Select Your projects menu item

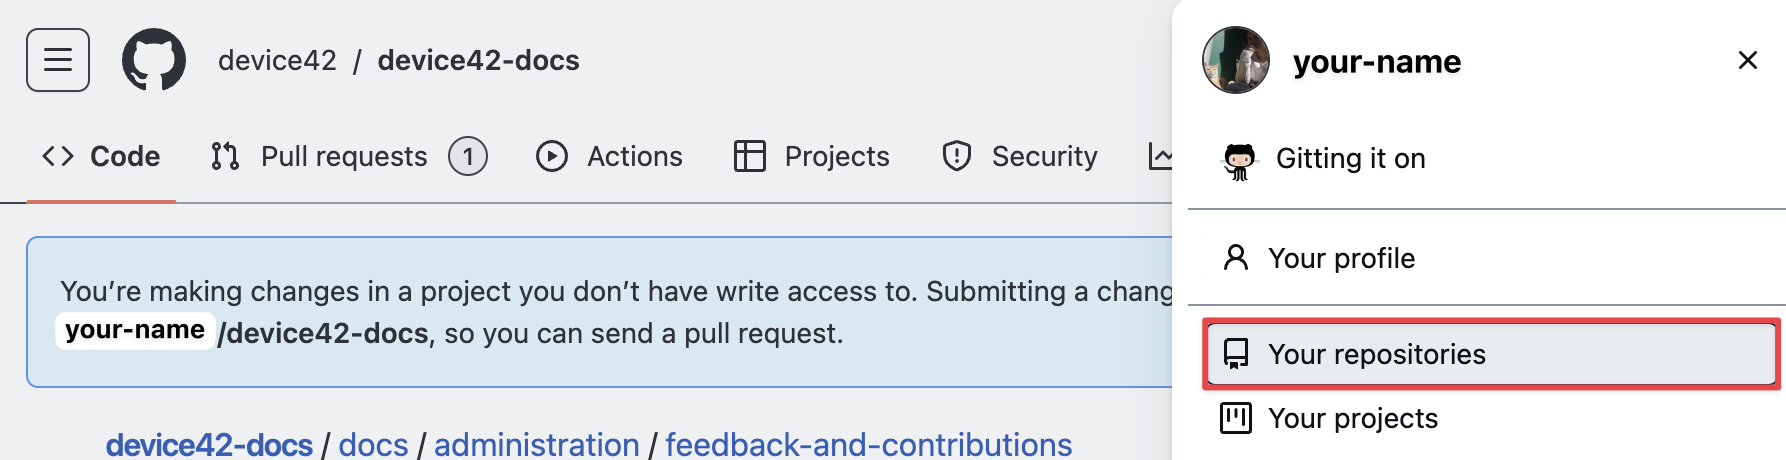click(x=1352, y=418)
